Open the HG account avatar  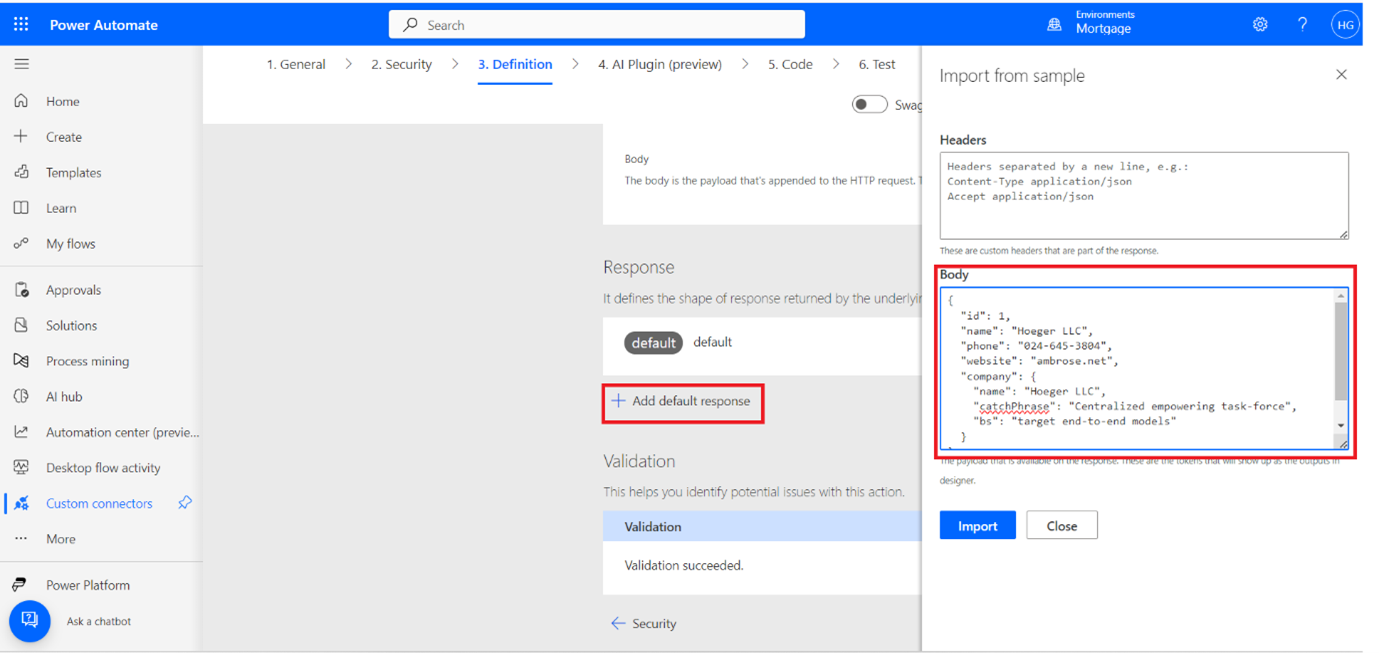[x=1345, y=25]
